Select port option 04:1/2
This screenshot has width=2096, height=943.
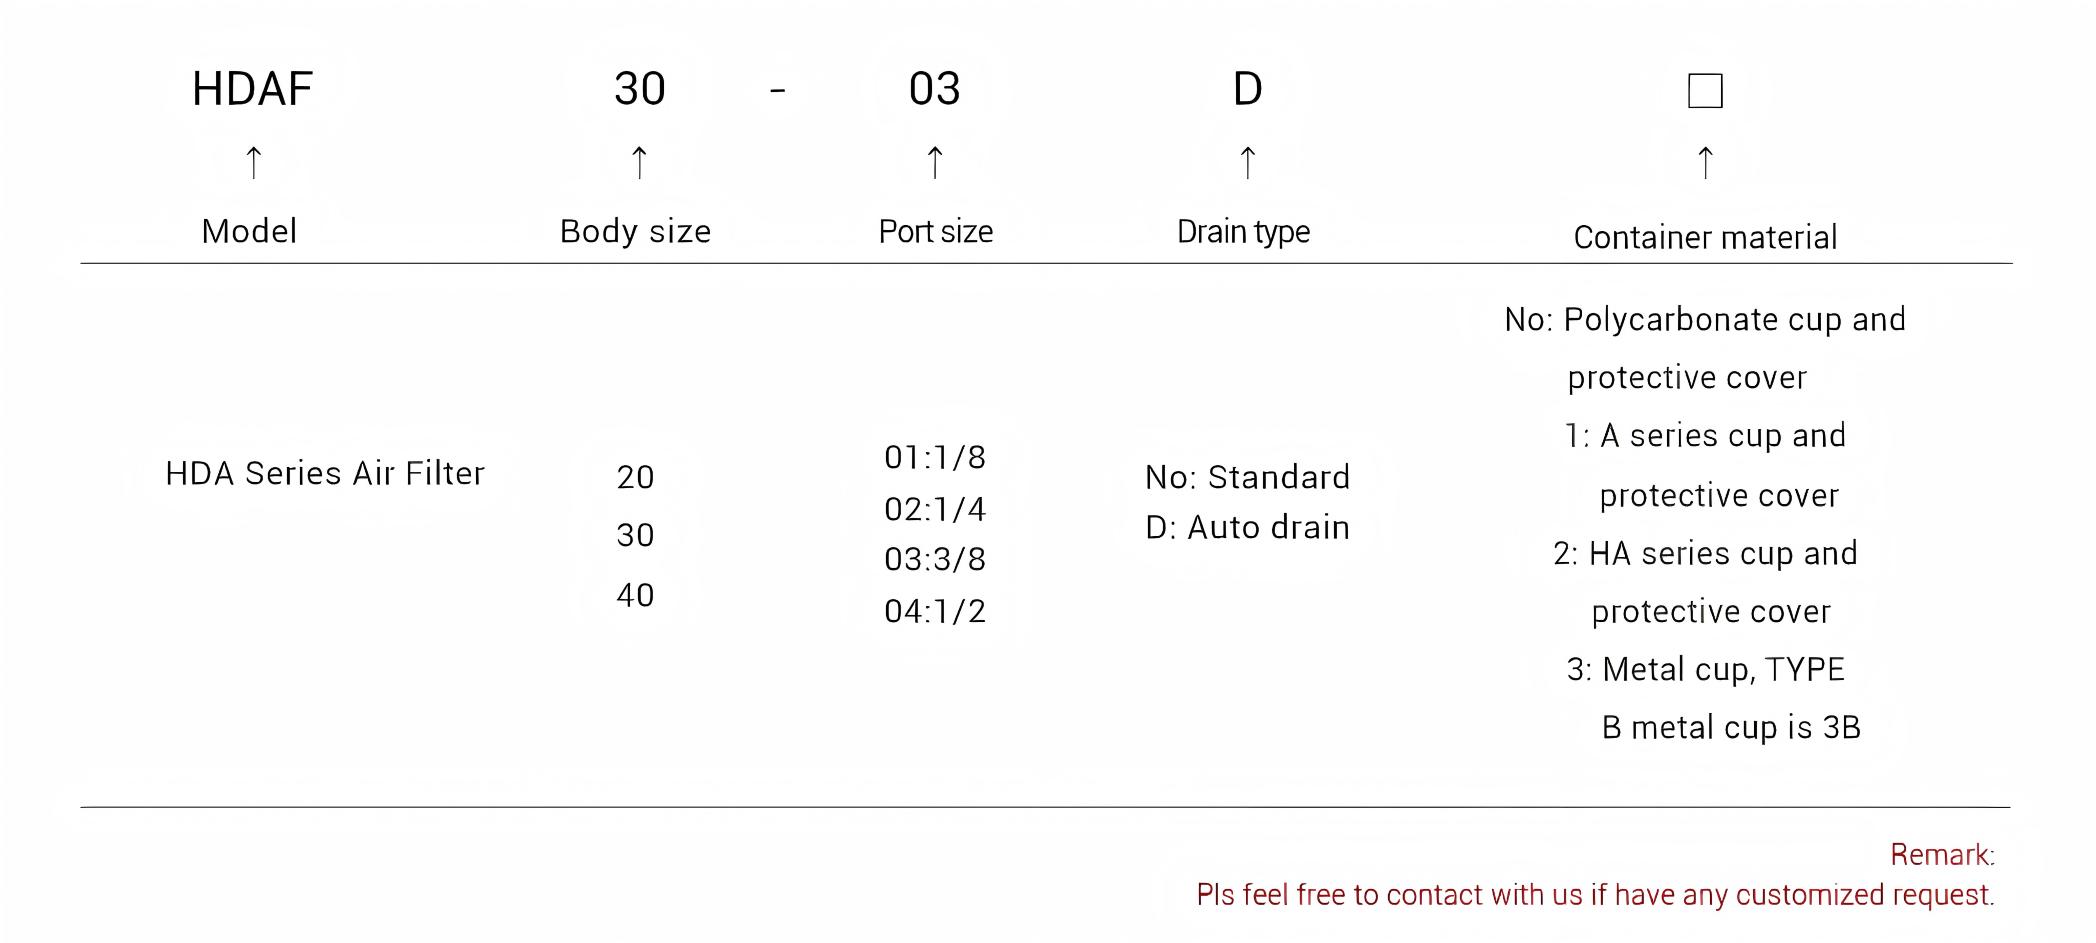tap(935, 611)
